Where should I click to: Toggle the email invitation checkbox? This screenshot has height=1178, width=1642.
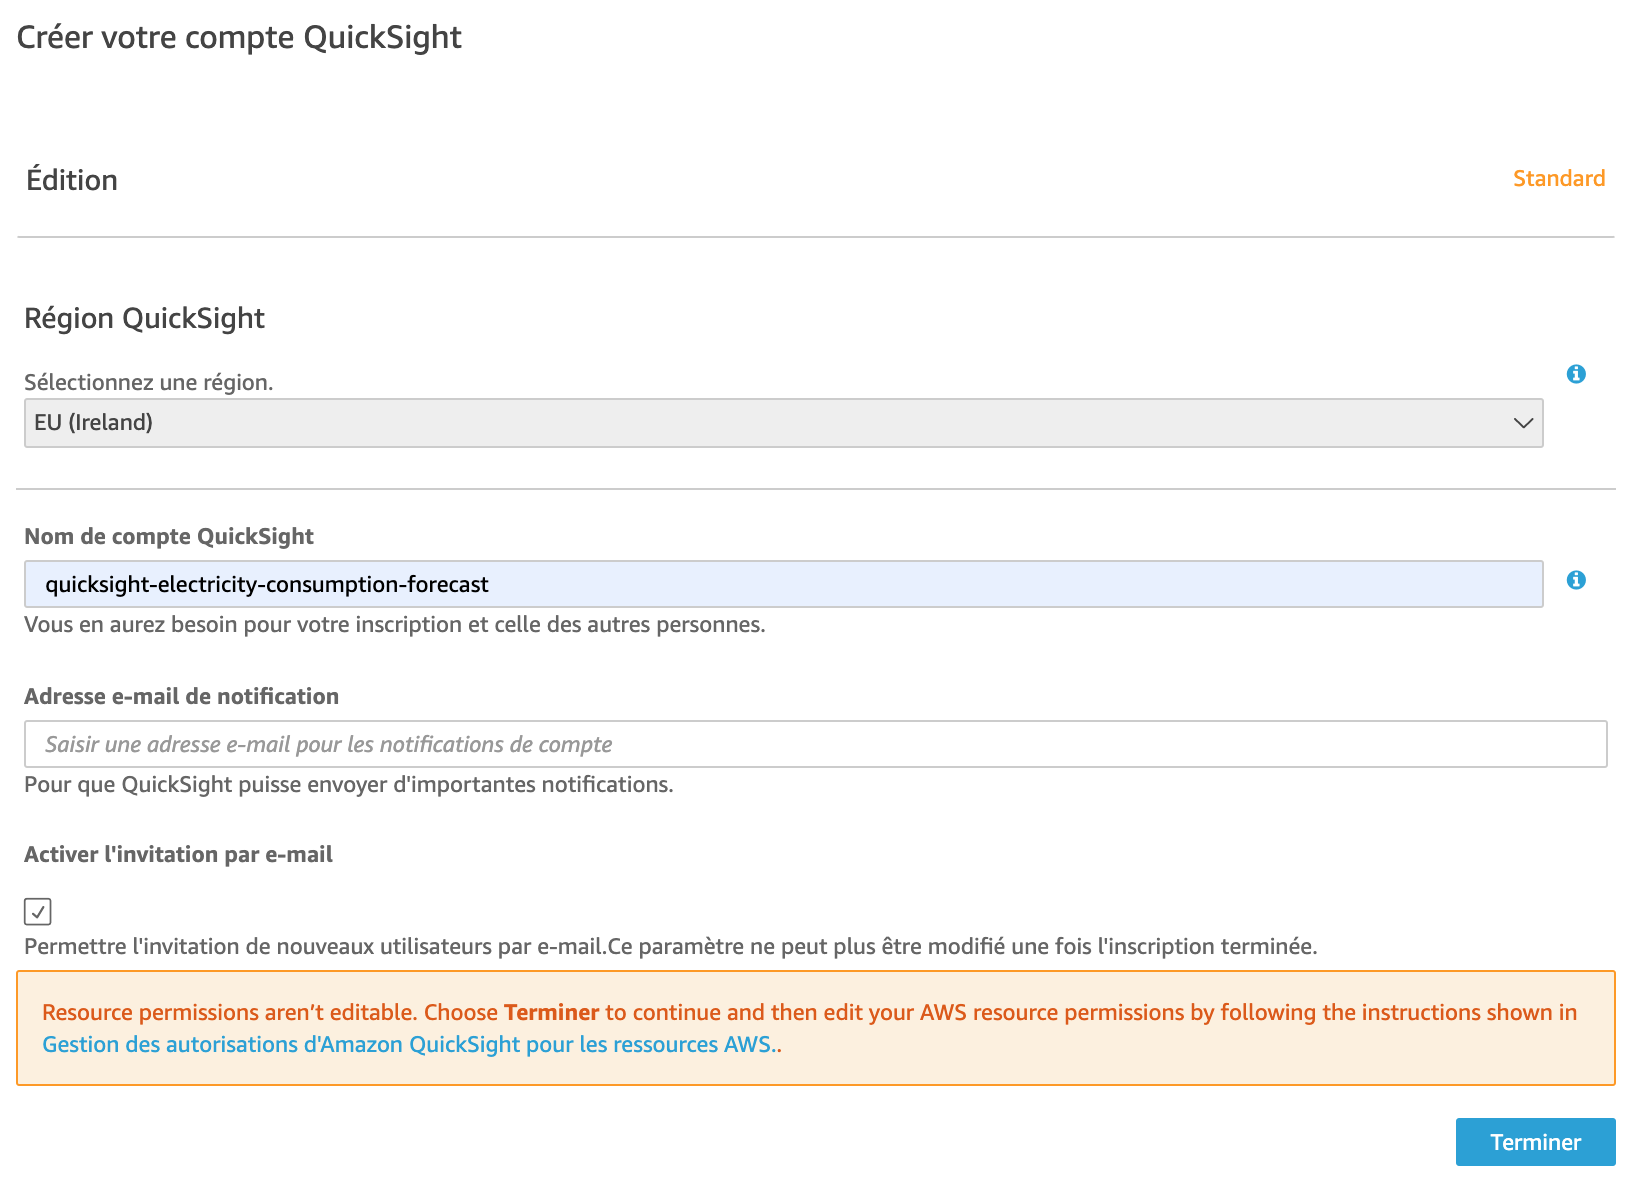pyautogui.click(x=38, y=911)
